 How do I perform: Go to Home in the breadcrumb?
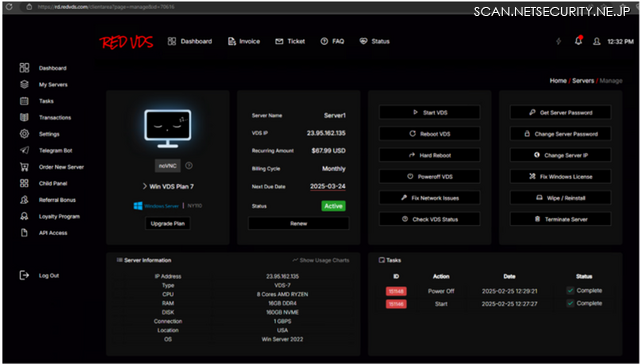pos(558,81)
